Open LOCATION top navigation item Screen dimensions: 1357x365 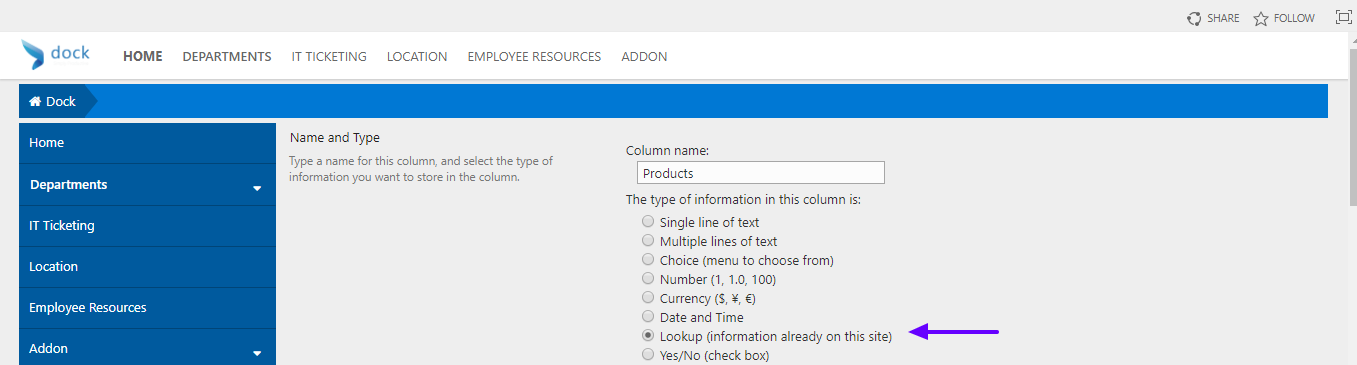pos(417,56)
